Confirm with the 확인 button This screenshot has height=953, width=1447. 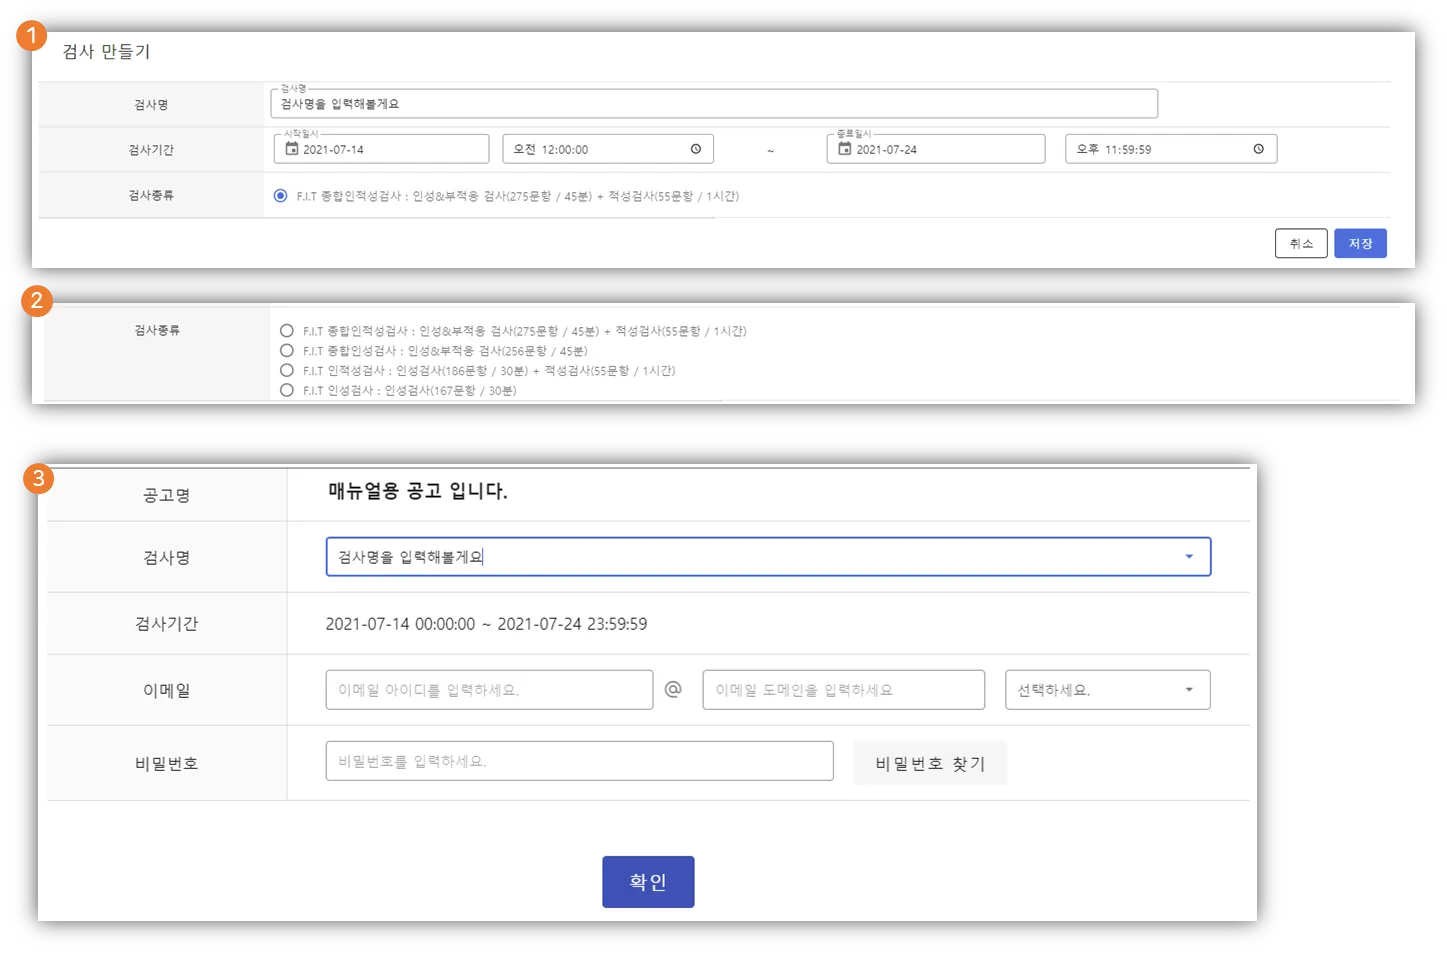(648, 882)
